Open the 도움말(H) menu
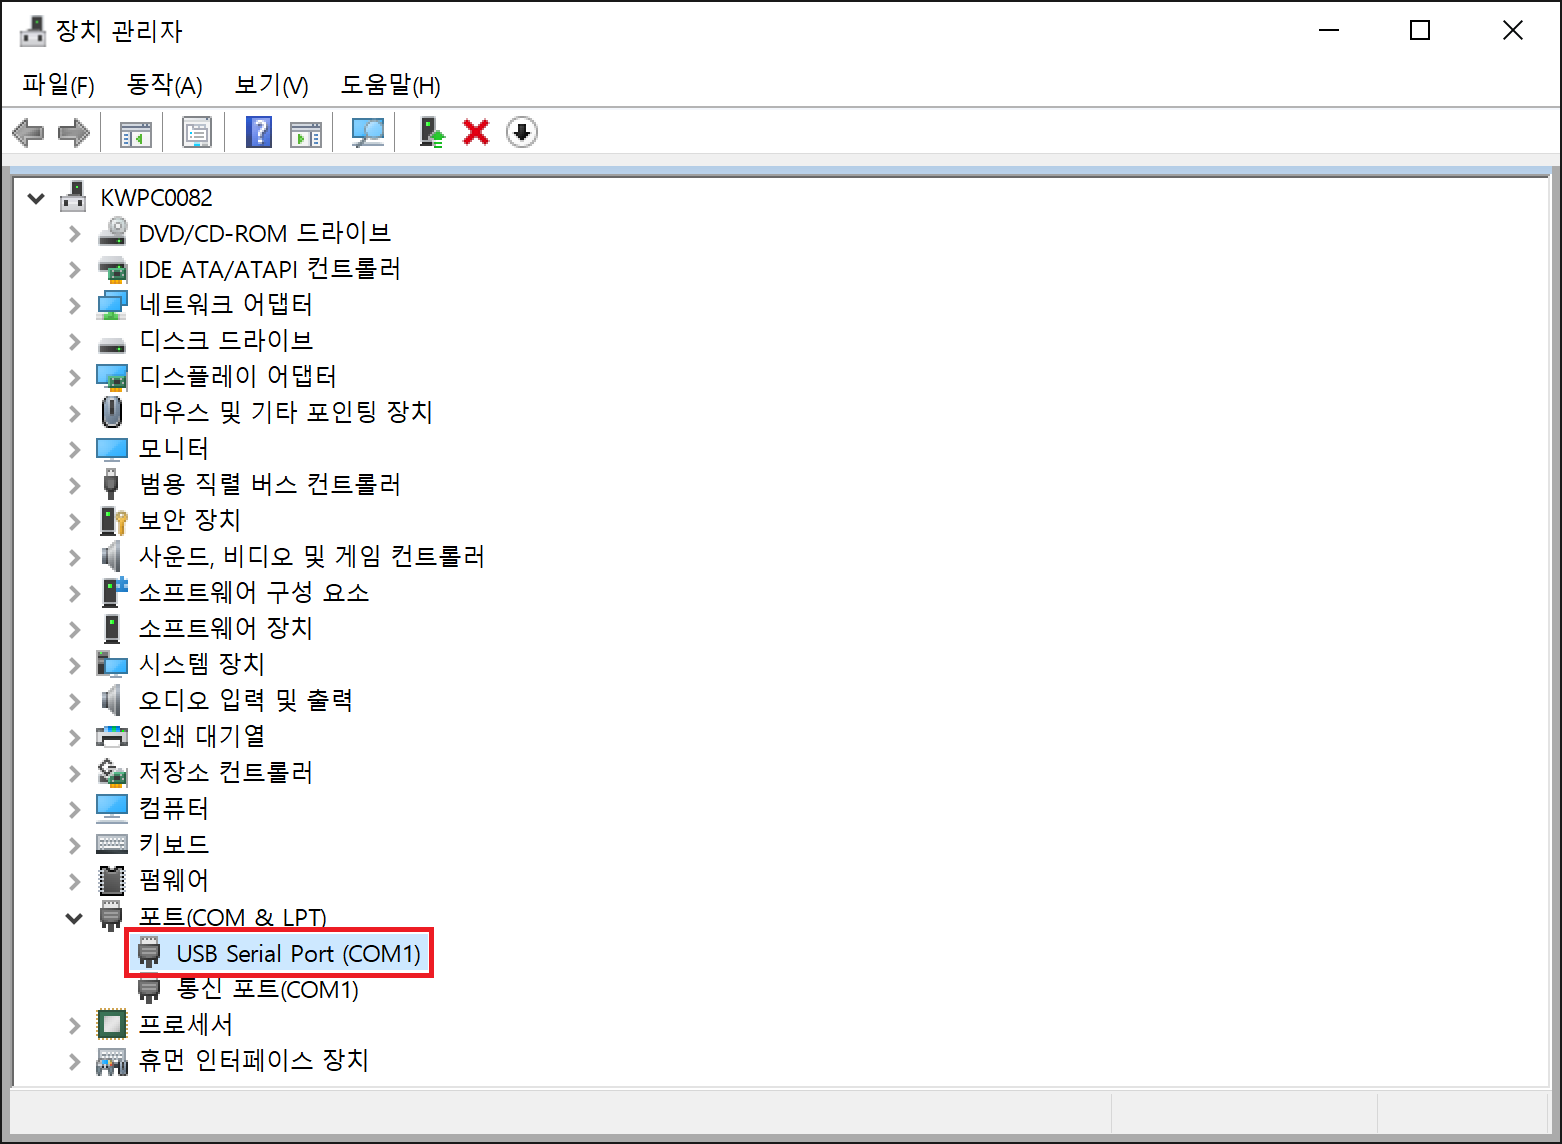 tap(390, 85)
